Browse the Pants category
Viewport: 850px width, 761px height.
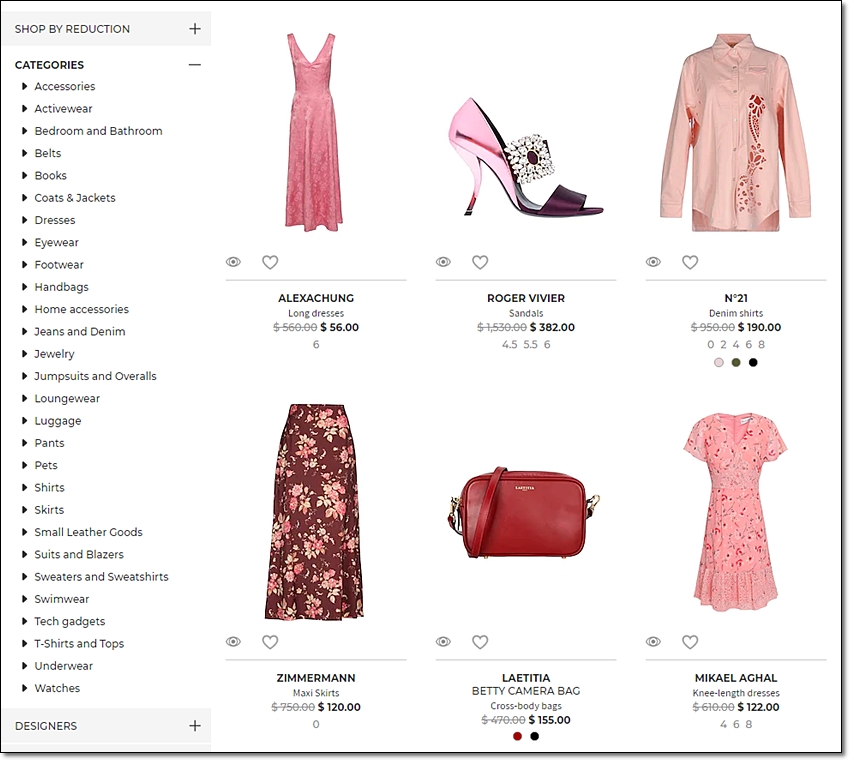pyautogui.click(x=49, y=443)
